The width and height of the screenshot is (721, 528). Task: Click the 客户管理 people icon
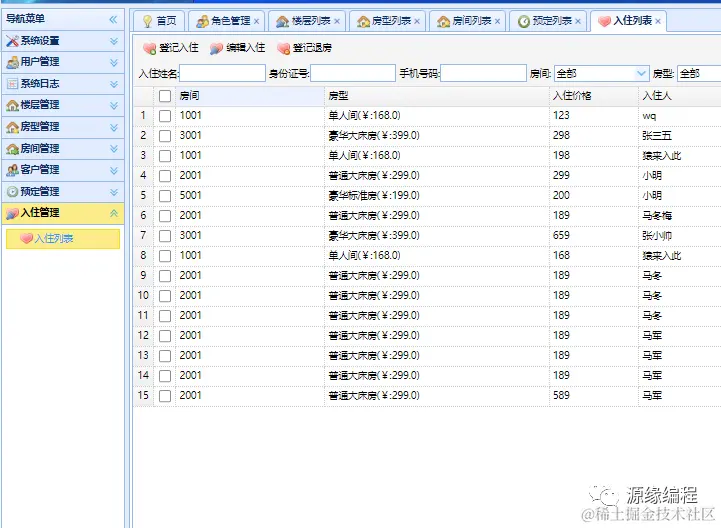tap(12, 170)
